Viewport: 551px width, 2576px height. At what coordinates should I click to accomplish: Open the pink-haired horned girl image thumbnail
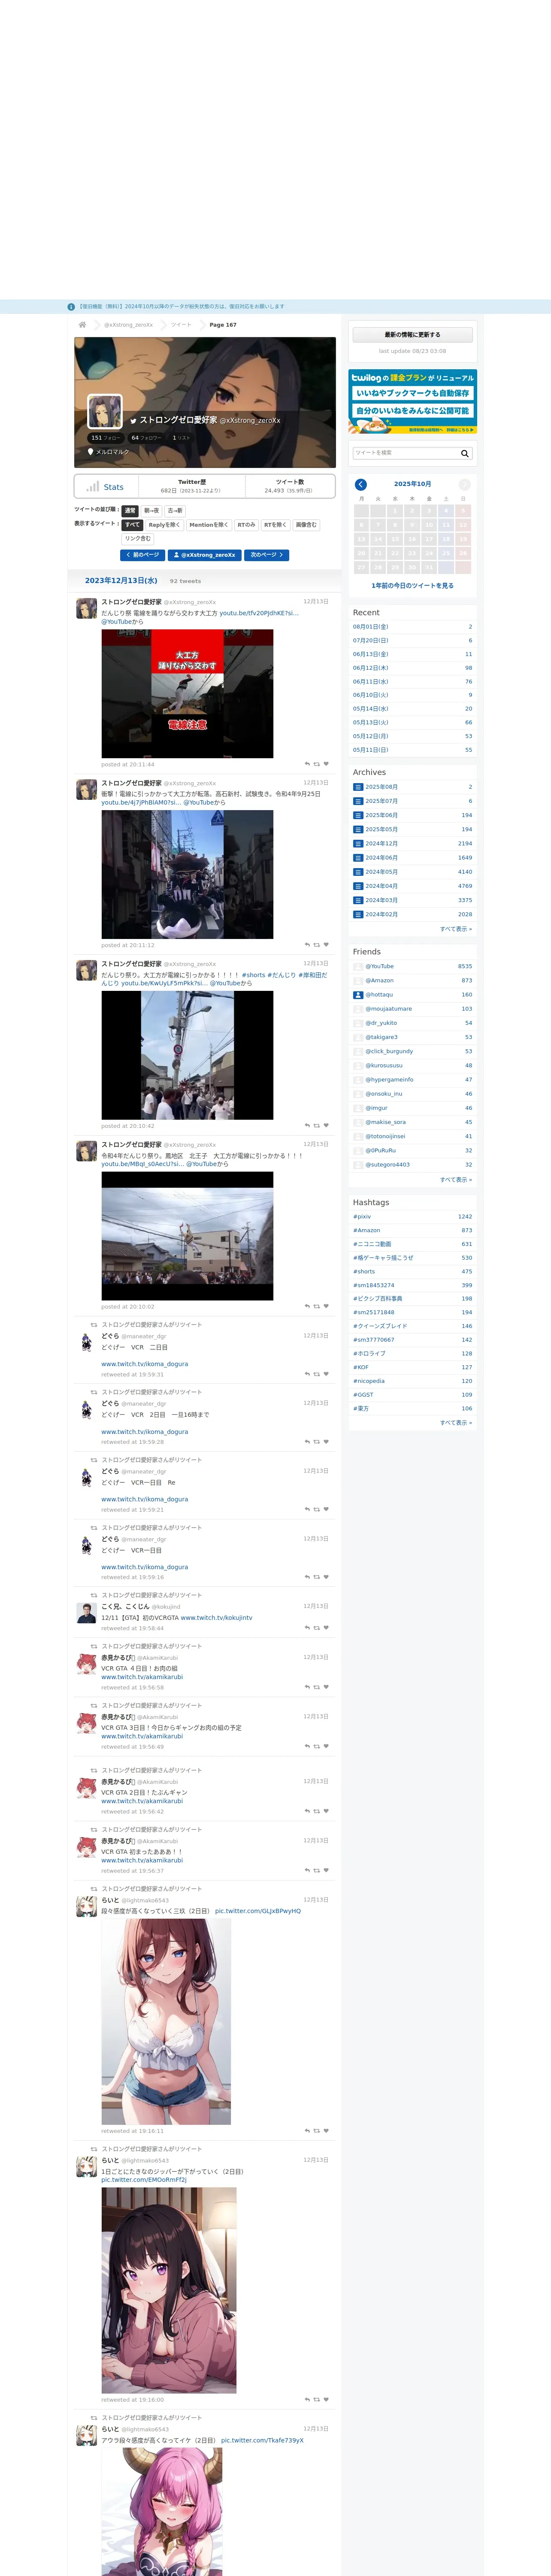[162, 2511]
